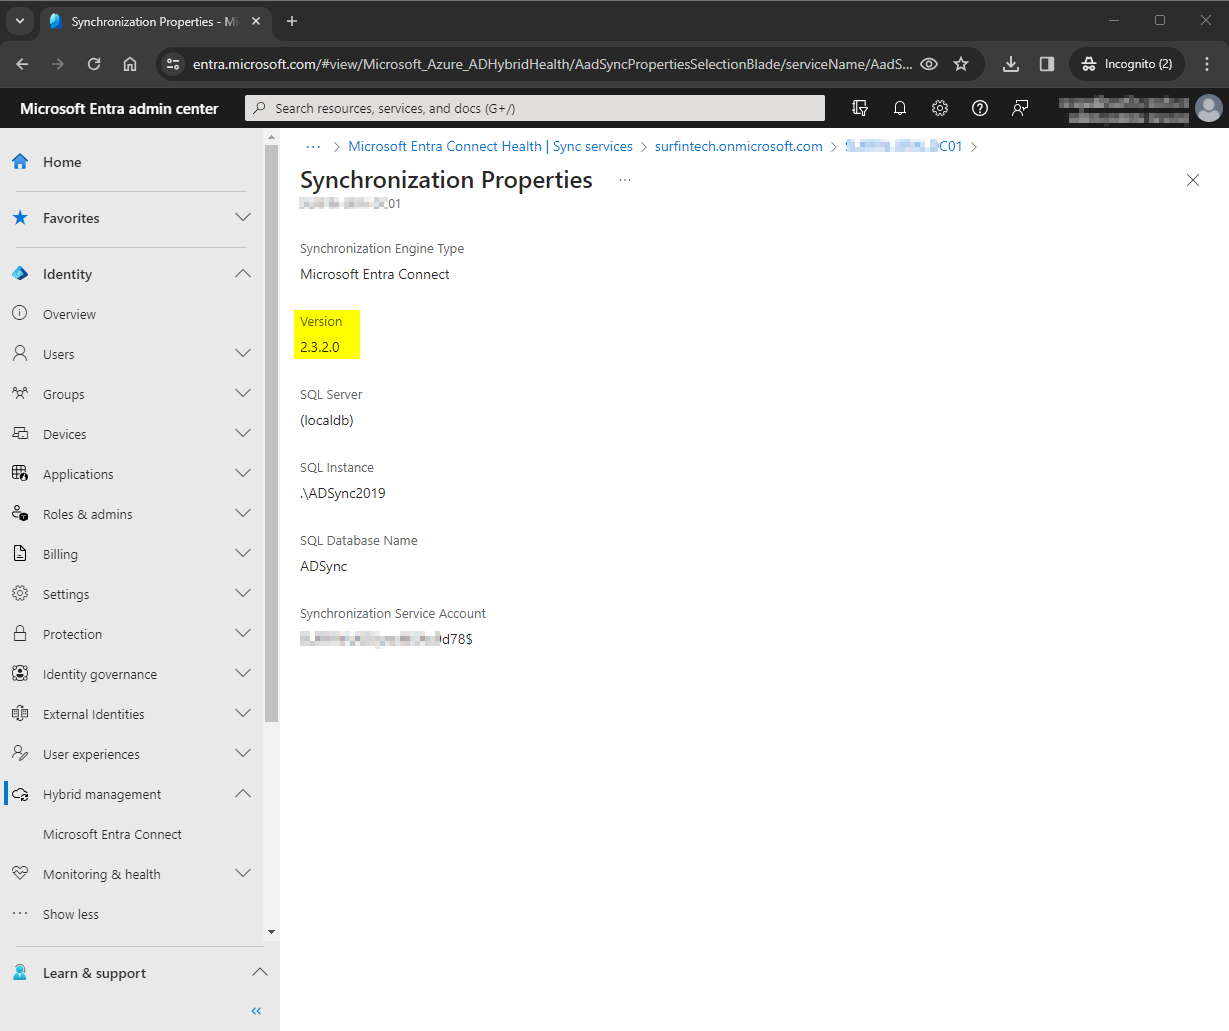
Task: Expand the Groups menu chevron
Action: [x=243, y=394]
